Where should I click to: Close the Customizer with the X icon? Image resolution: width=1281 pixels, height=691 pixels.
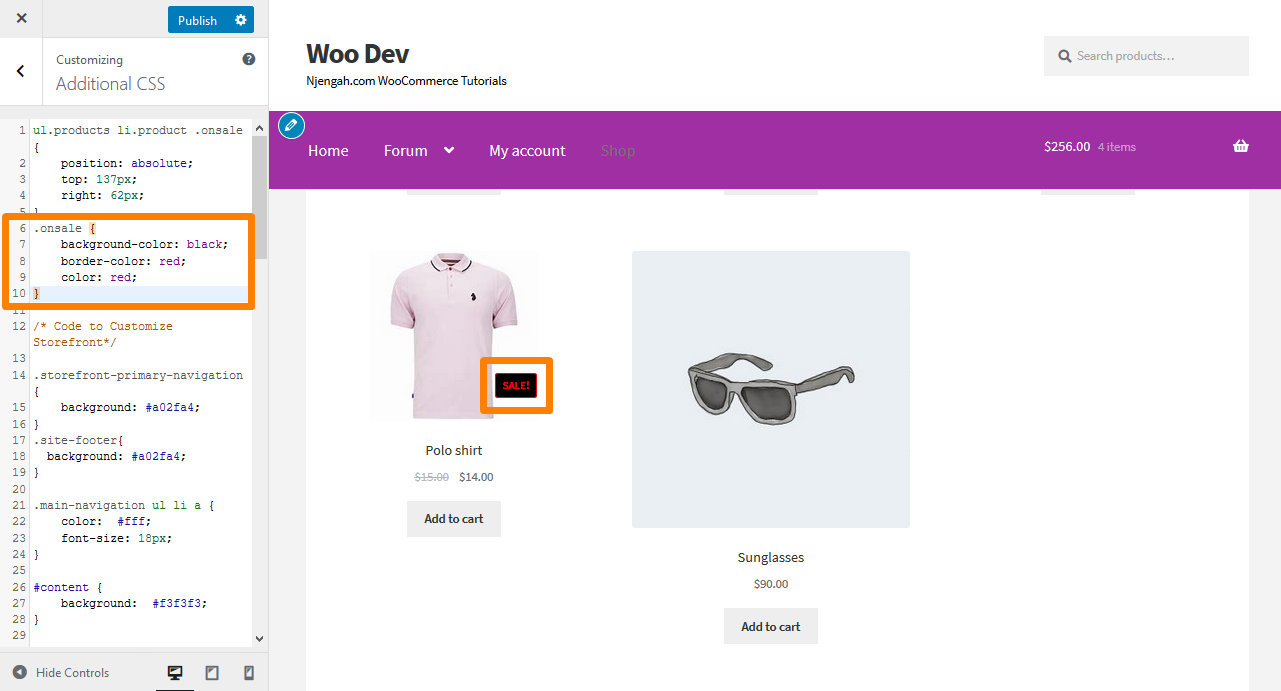coord(22,19)
